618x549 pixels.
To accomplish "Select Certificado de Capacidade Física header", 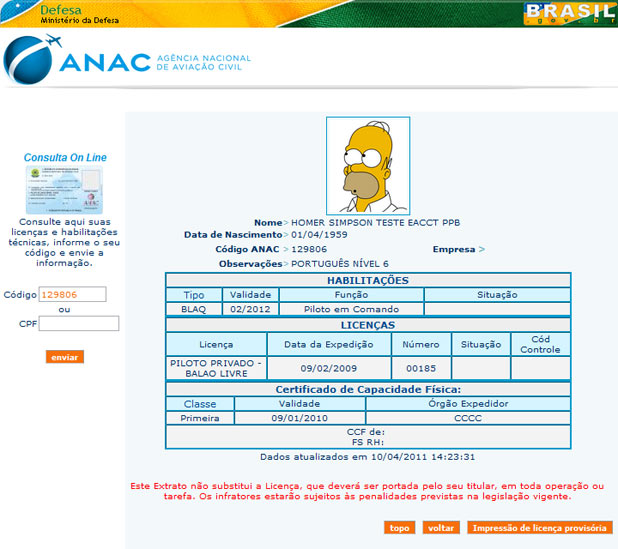I will click(x=368, y=389).
